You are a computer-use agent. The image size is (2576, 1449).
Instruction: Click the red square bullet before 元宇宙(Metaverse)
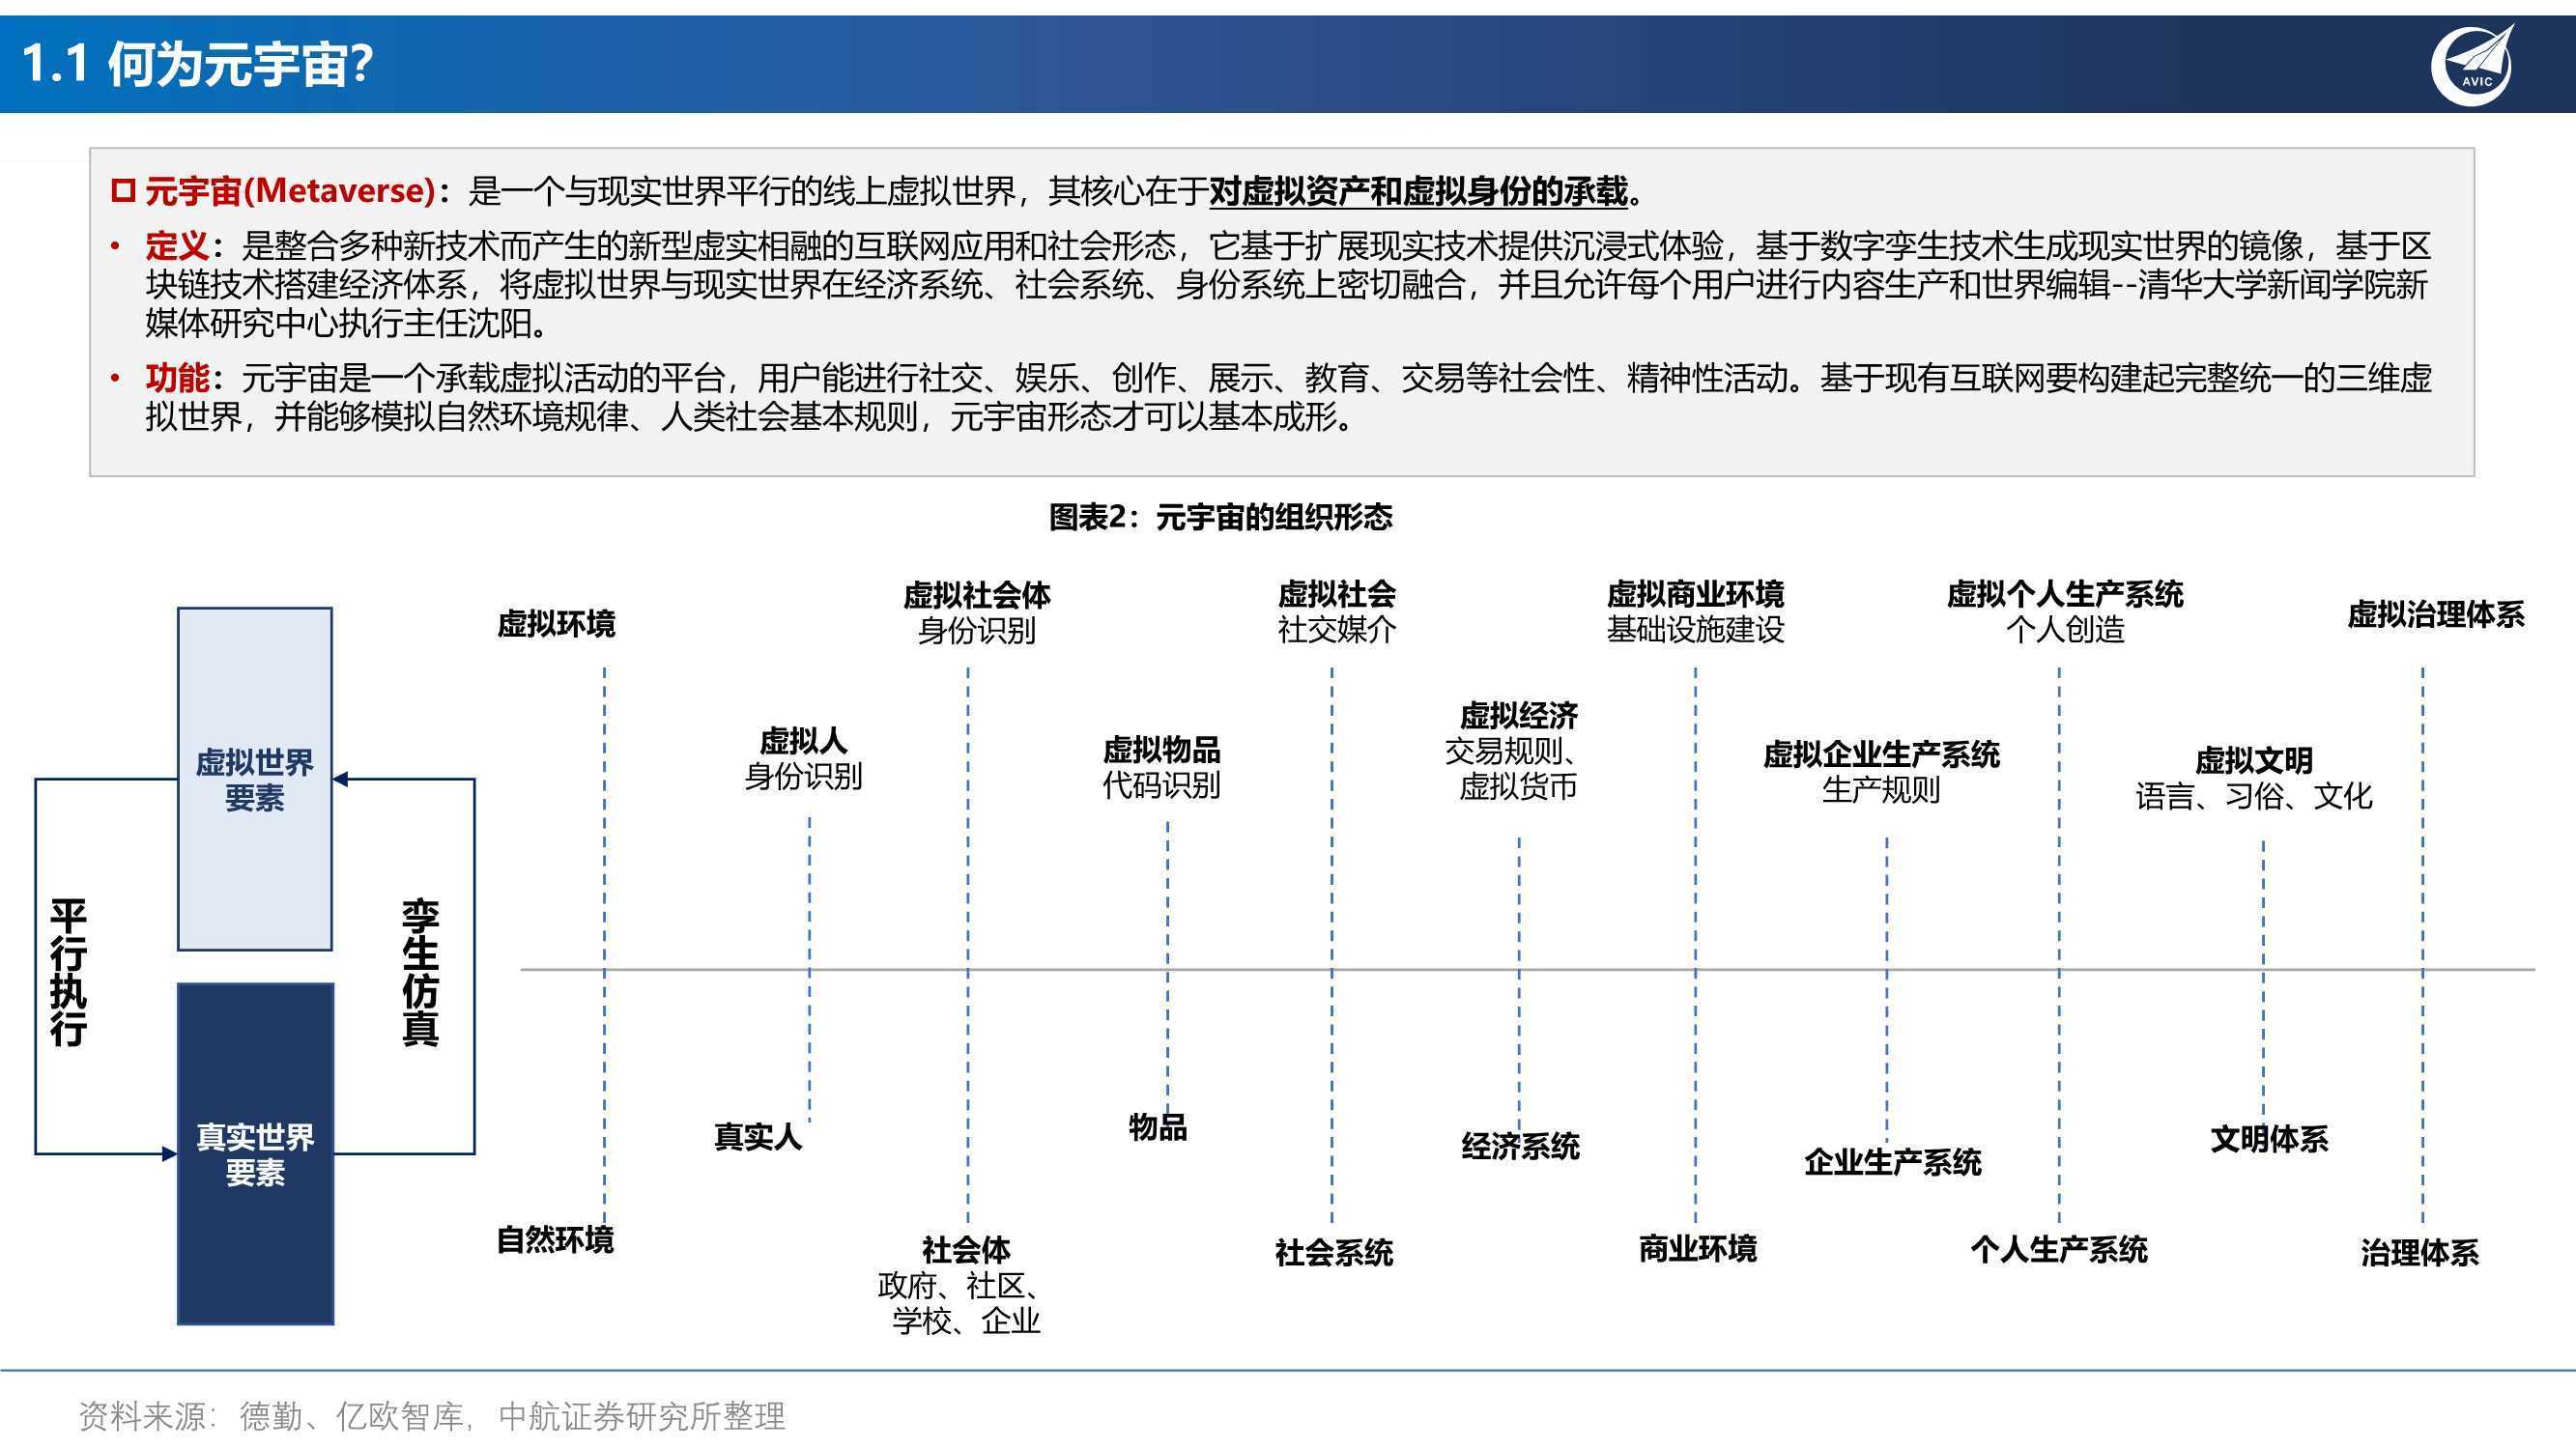[x=122, y=191]
